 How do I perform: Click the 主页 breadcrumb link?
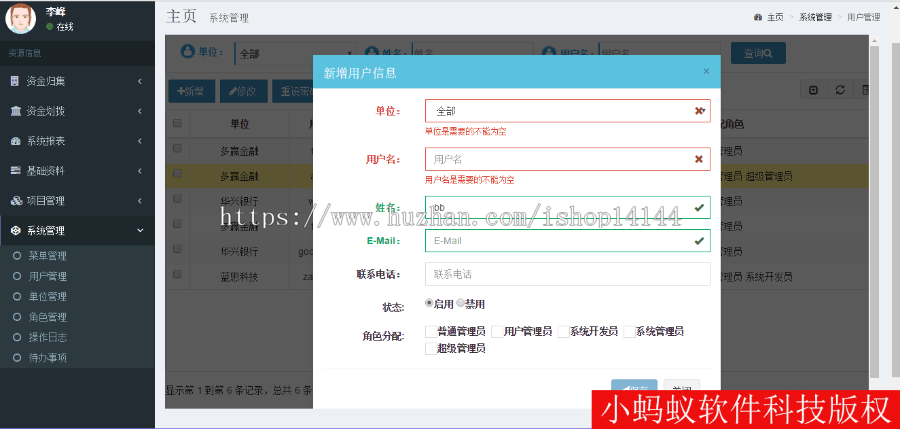775,17
